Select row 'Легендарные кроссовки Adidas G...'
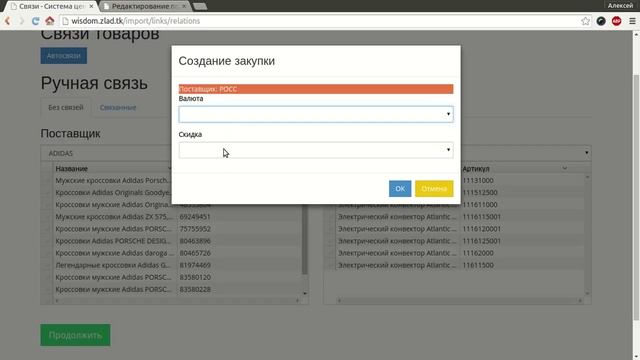This screenshot has width=640, height=360. (113, 265)
